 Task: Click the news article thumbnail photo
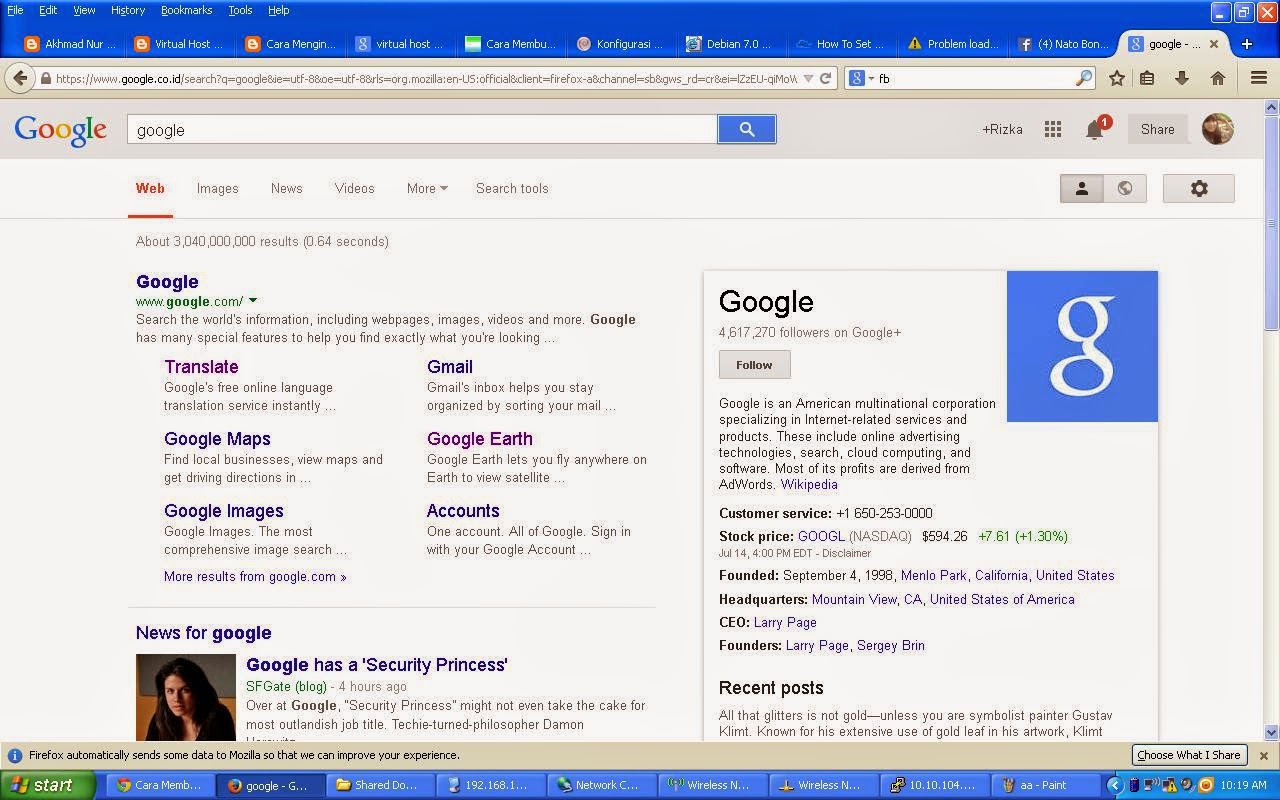point(186,697)
